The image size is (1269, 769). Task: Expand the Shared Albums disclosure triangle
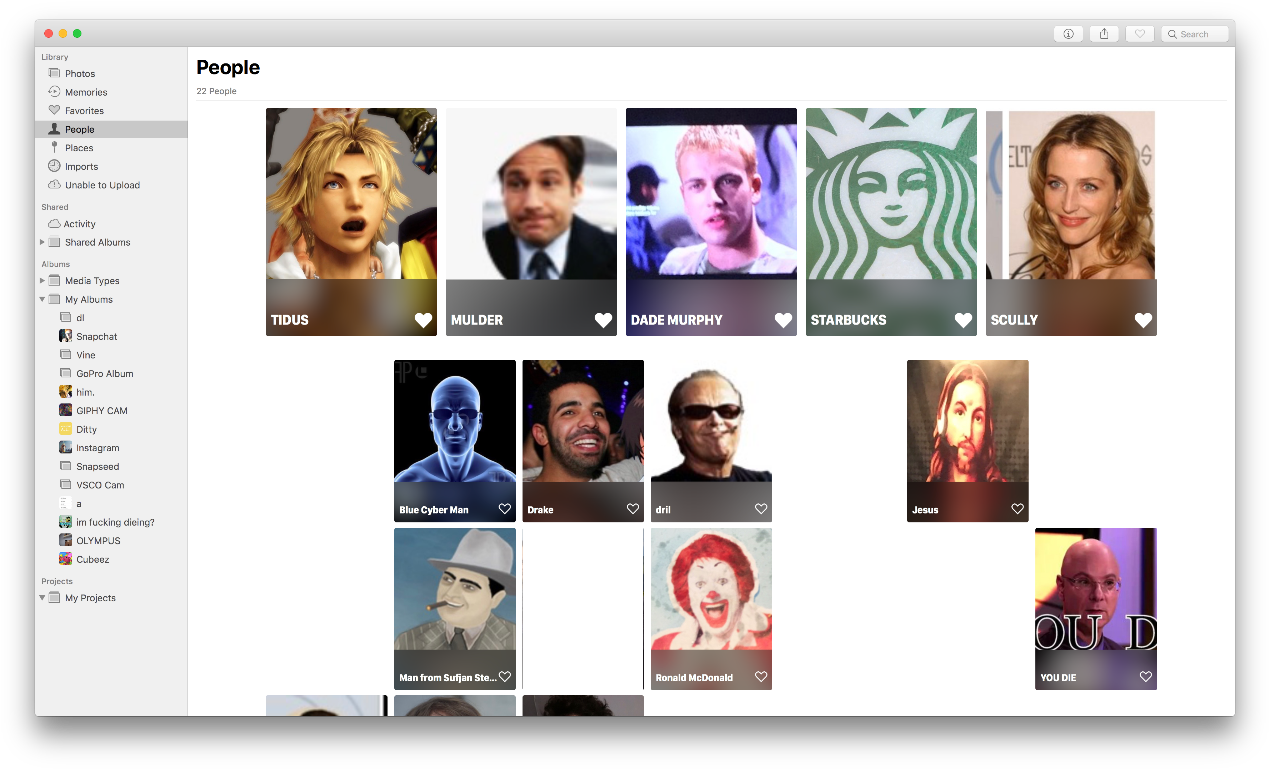(x=42, y=243)
